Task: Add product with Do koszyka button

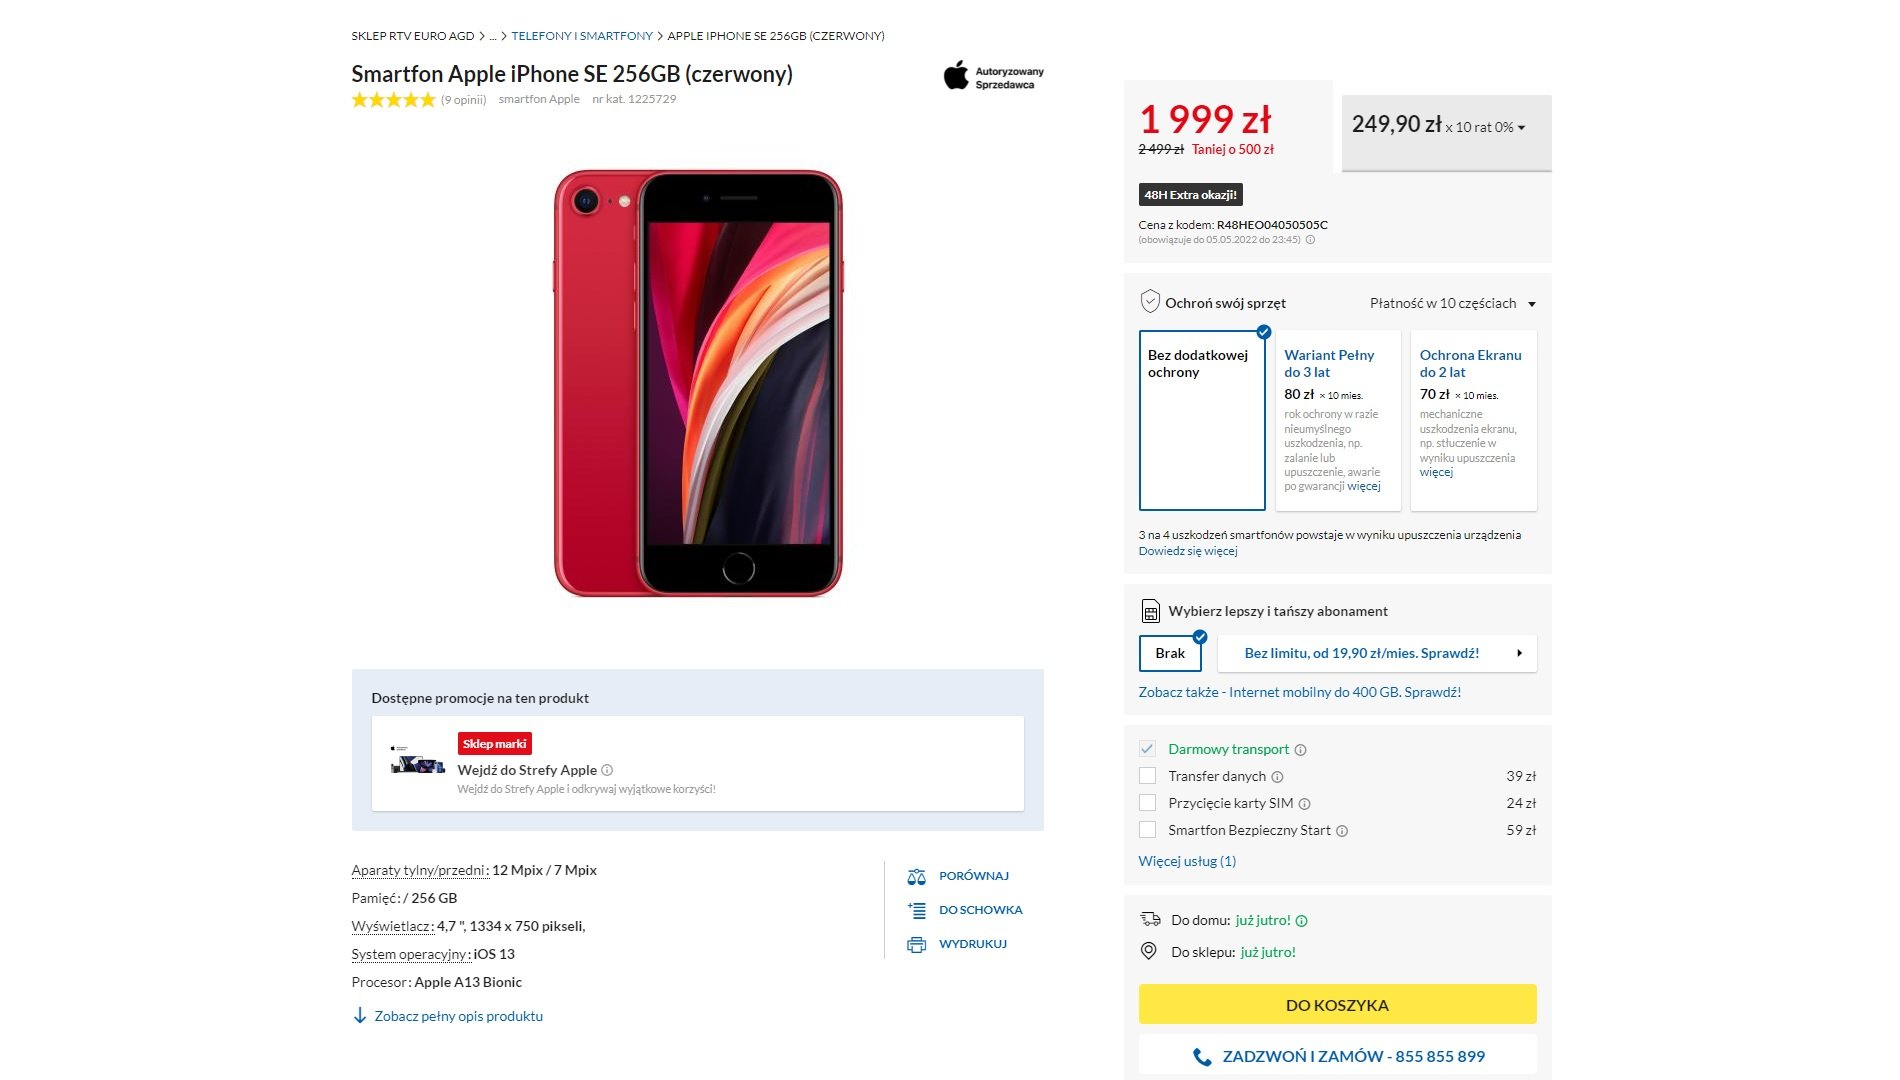Action: pyautogui.click(x=1337, y=1005)
